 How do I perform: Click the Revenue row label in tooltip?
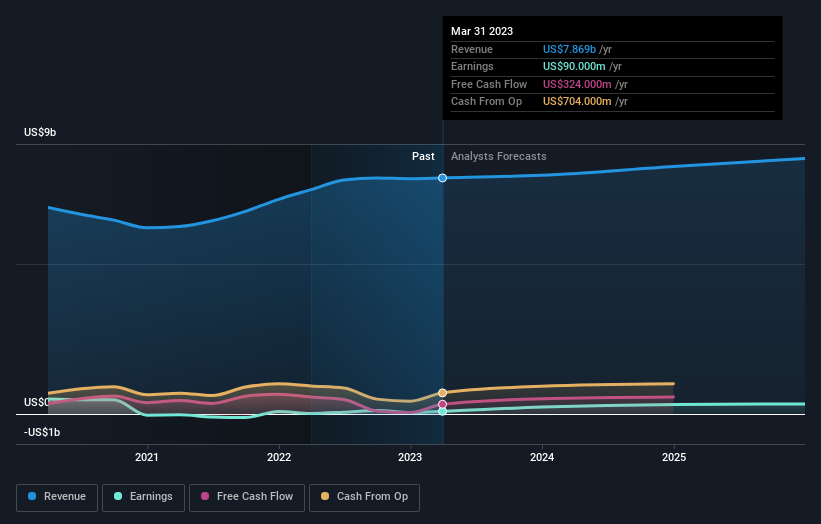point(472,49)
